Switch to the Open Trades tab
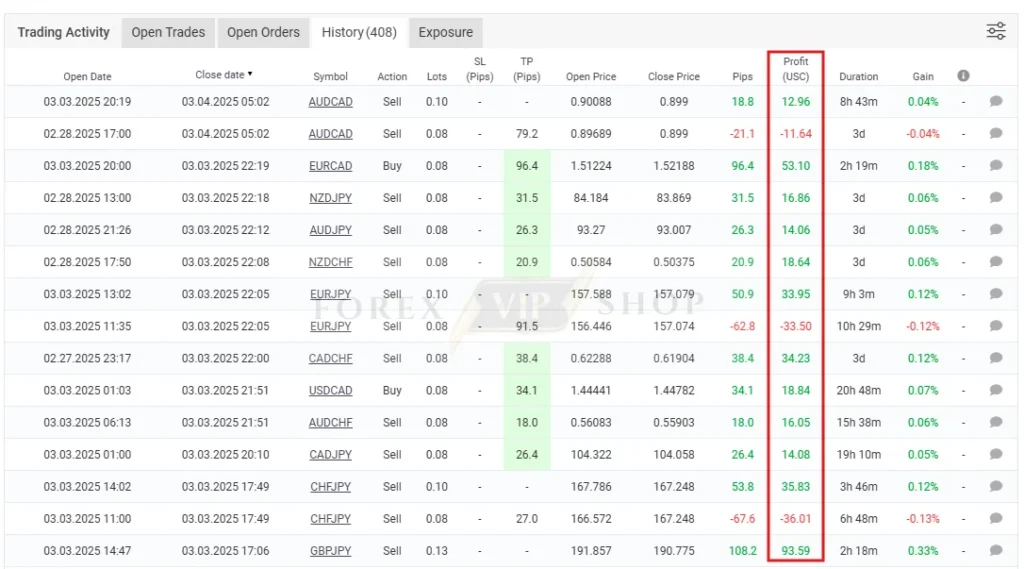1024x569 pixels. point(168,32)
